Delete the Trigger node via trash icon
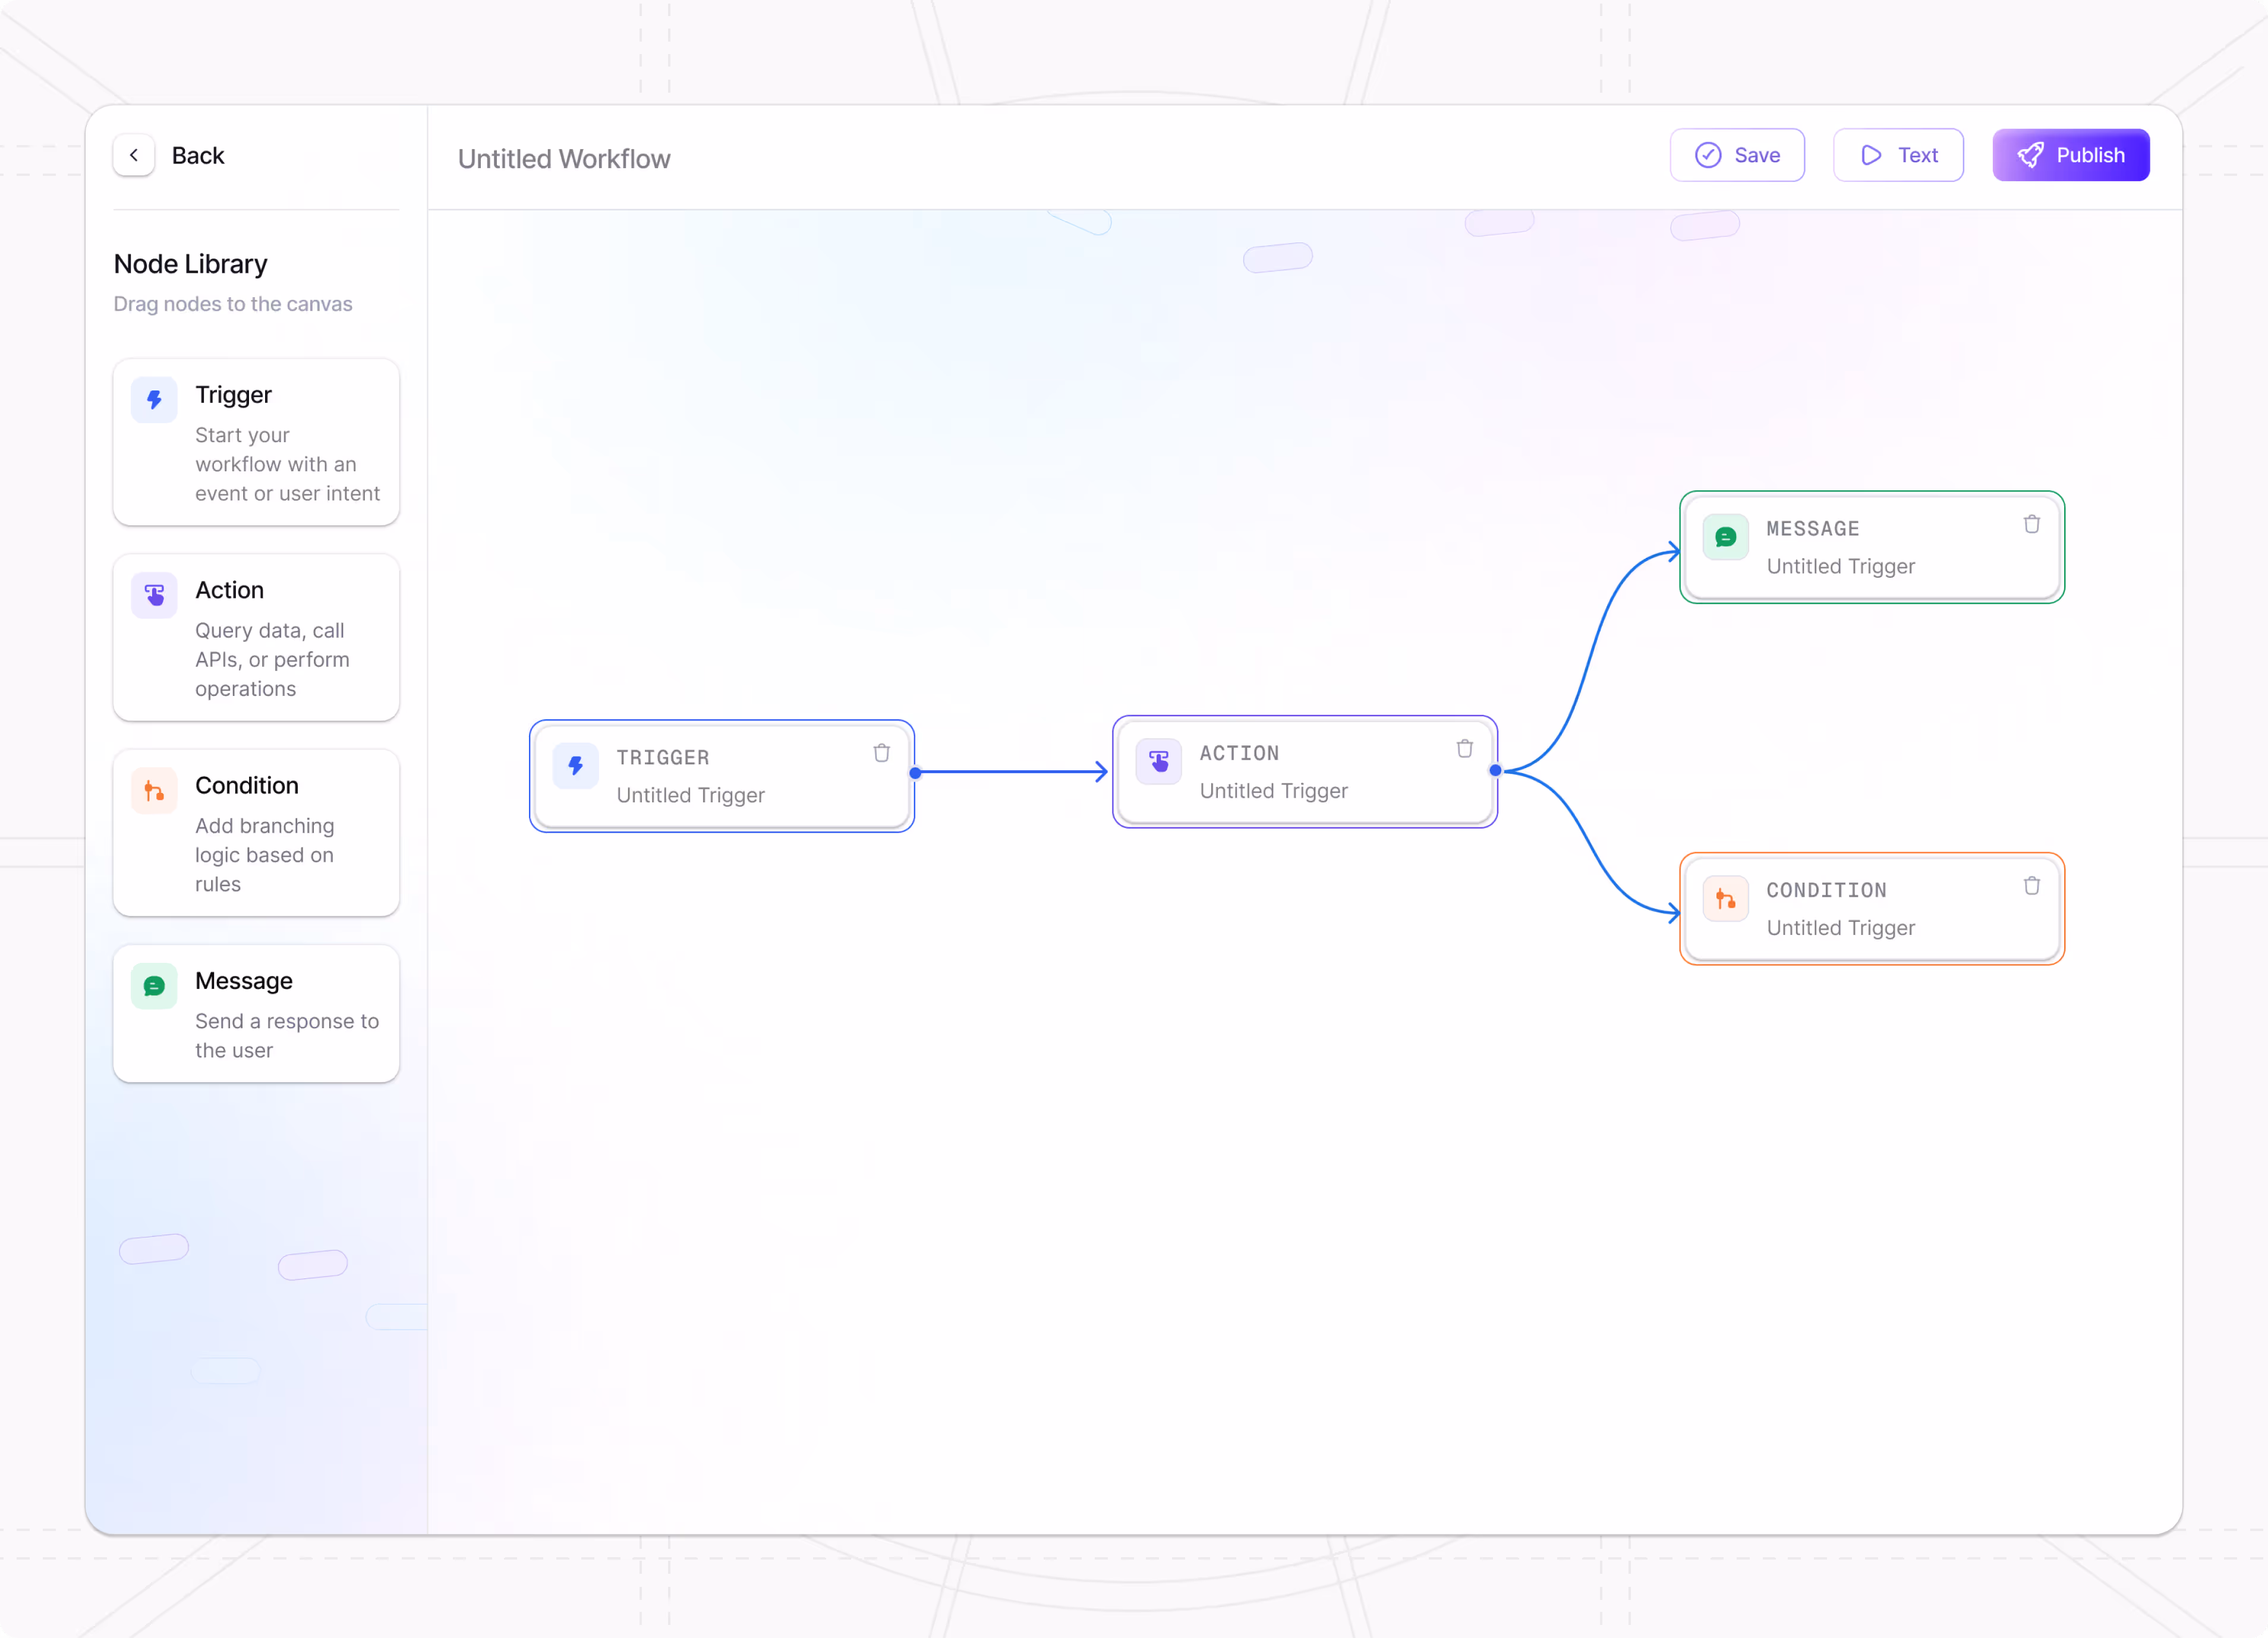This screenshot has width=2268, height=1638. pos(881,753)
